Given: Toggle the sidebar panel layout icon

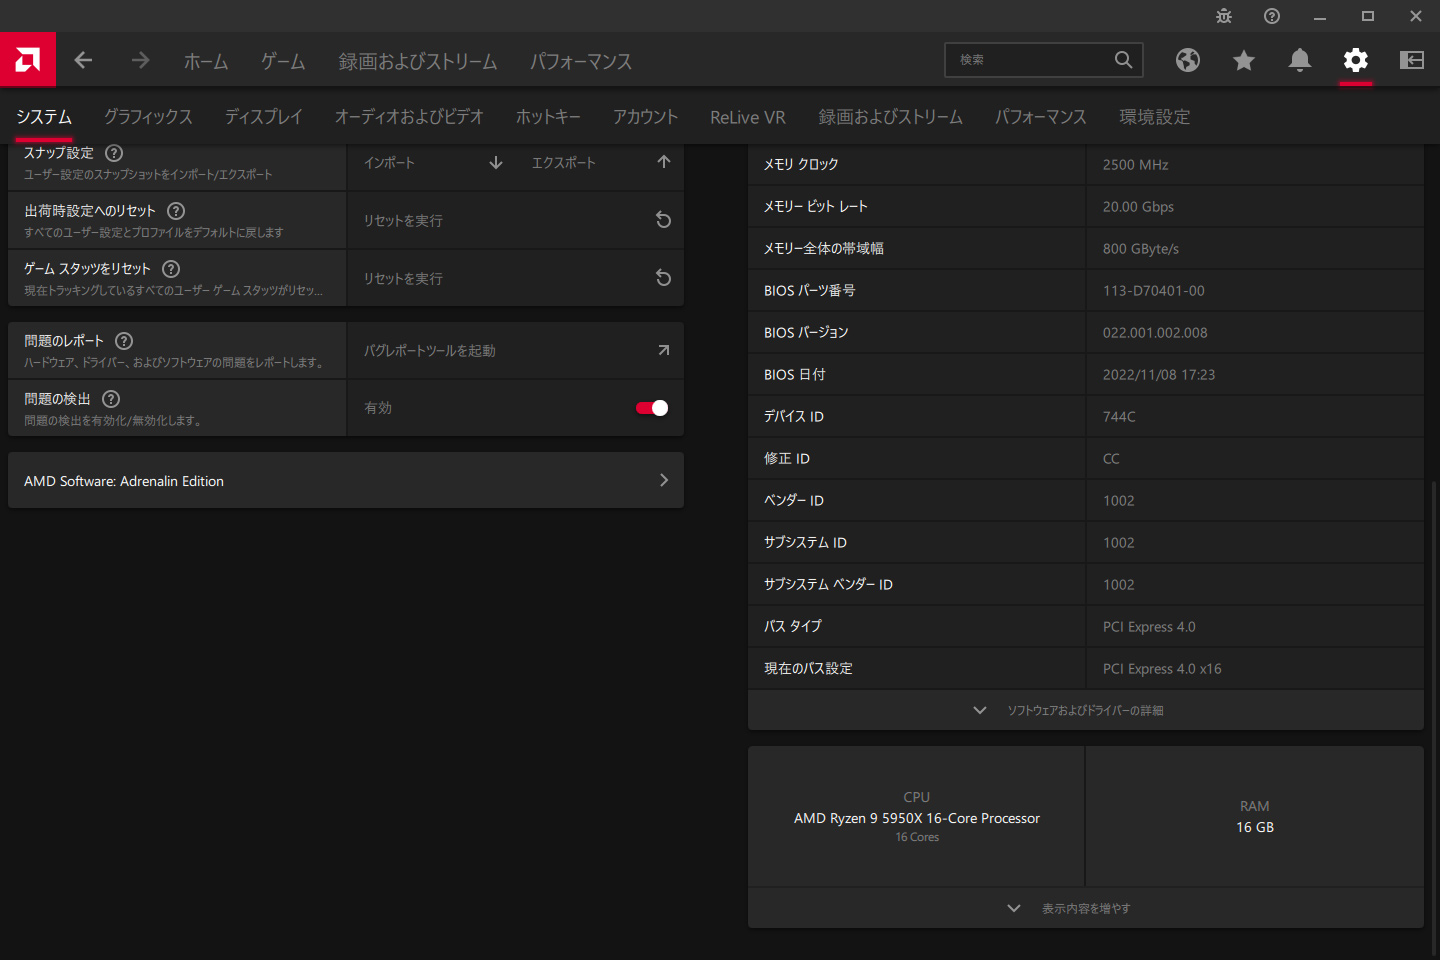Looking at the screenshot, I should (x=1412, y=60).
